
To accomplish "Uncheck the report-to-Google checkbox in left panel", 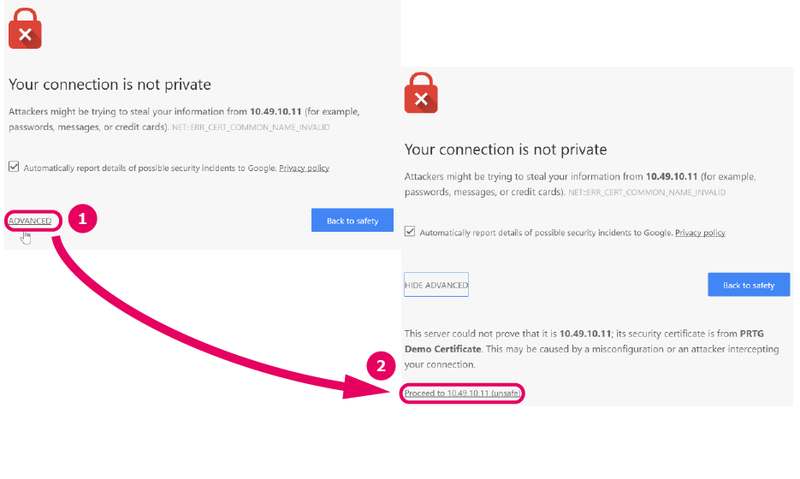I will pos(13,167).
